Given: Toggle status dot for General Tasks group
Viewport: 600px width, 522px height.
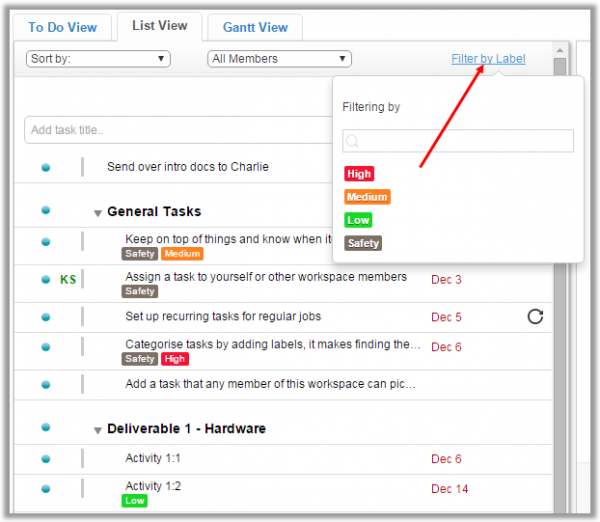Looking at the screenshot, I should point(46,210).
